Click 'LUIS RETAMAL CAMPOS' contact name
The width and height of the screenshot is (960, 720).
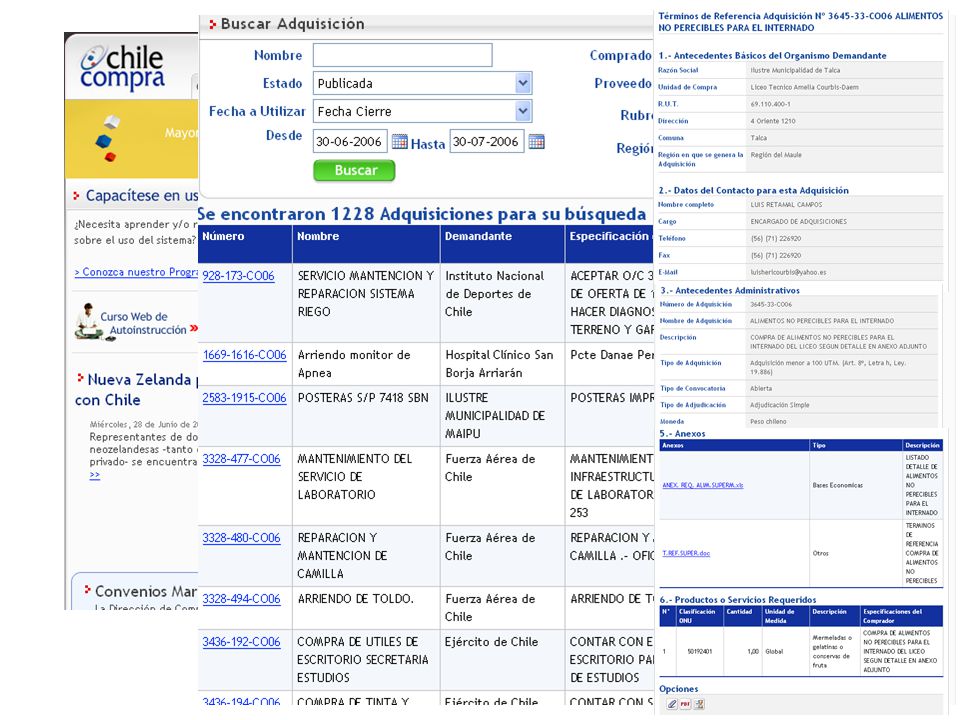coord(786,204)
